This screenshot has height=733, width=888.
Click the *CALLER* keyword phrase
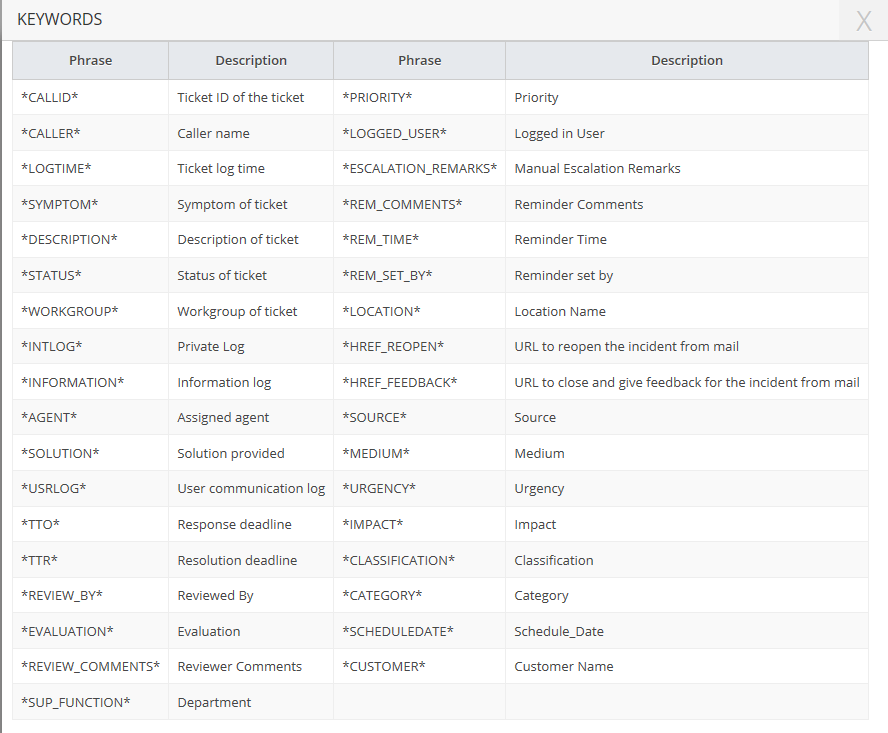coord(51,133)
